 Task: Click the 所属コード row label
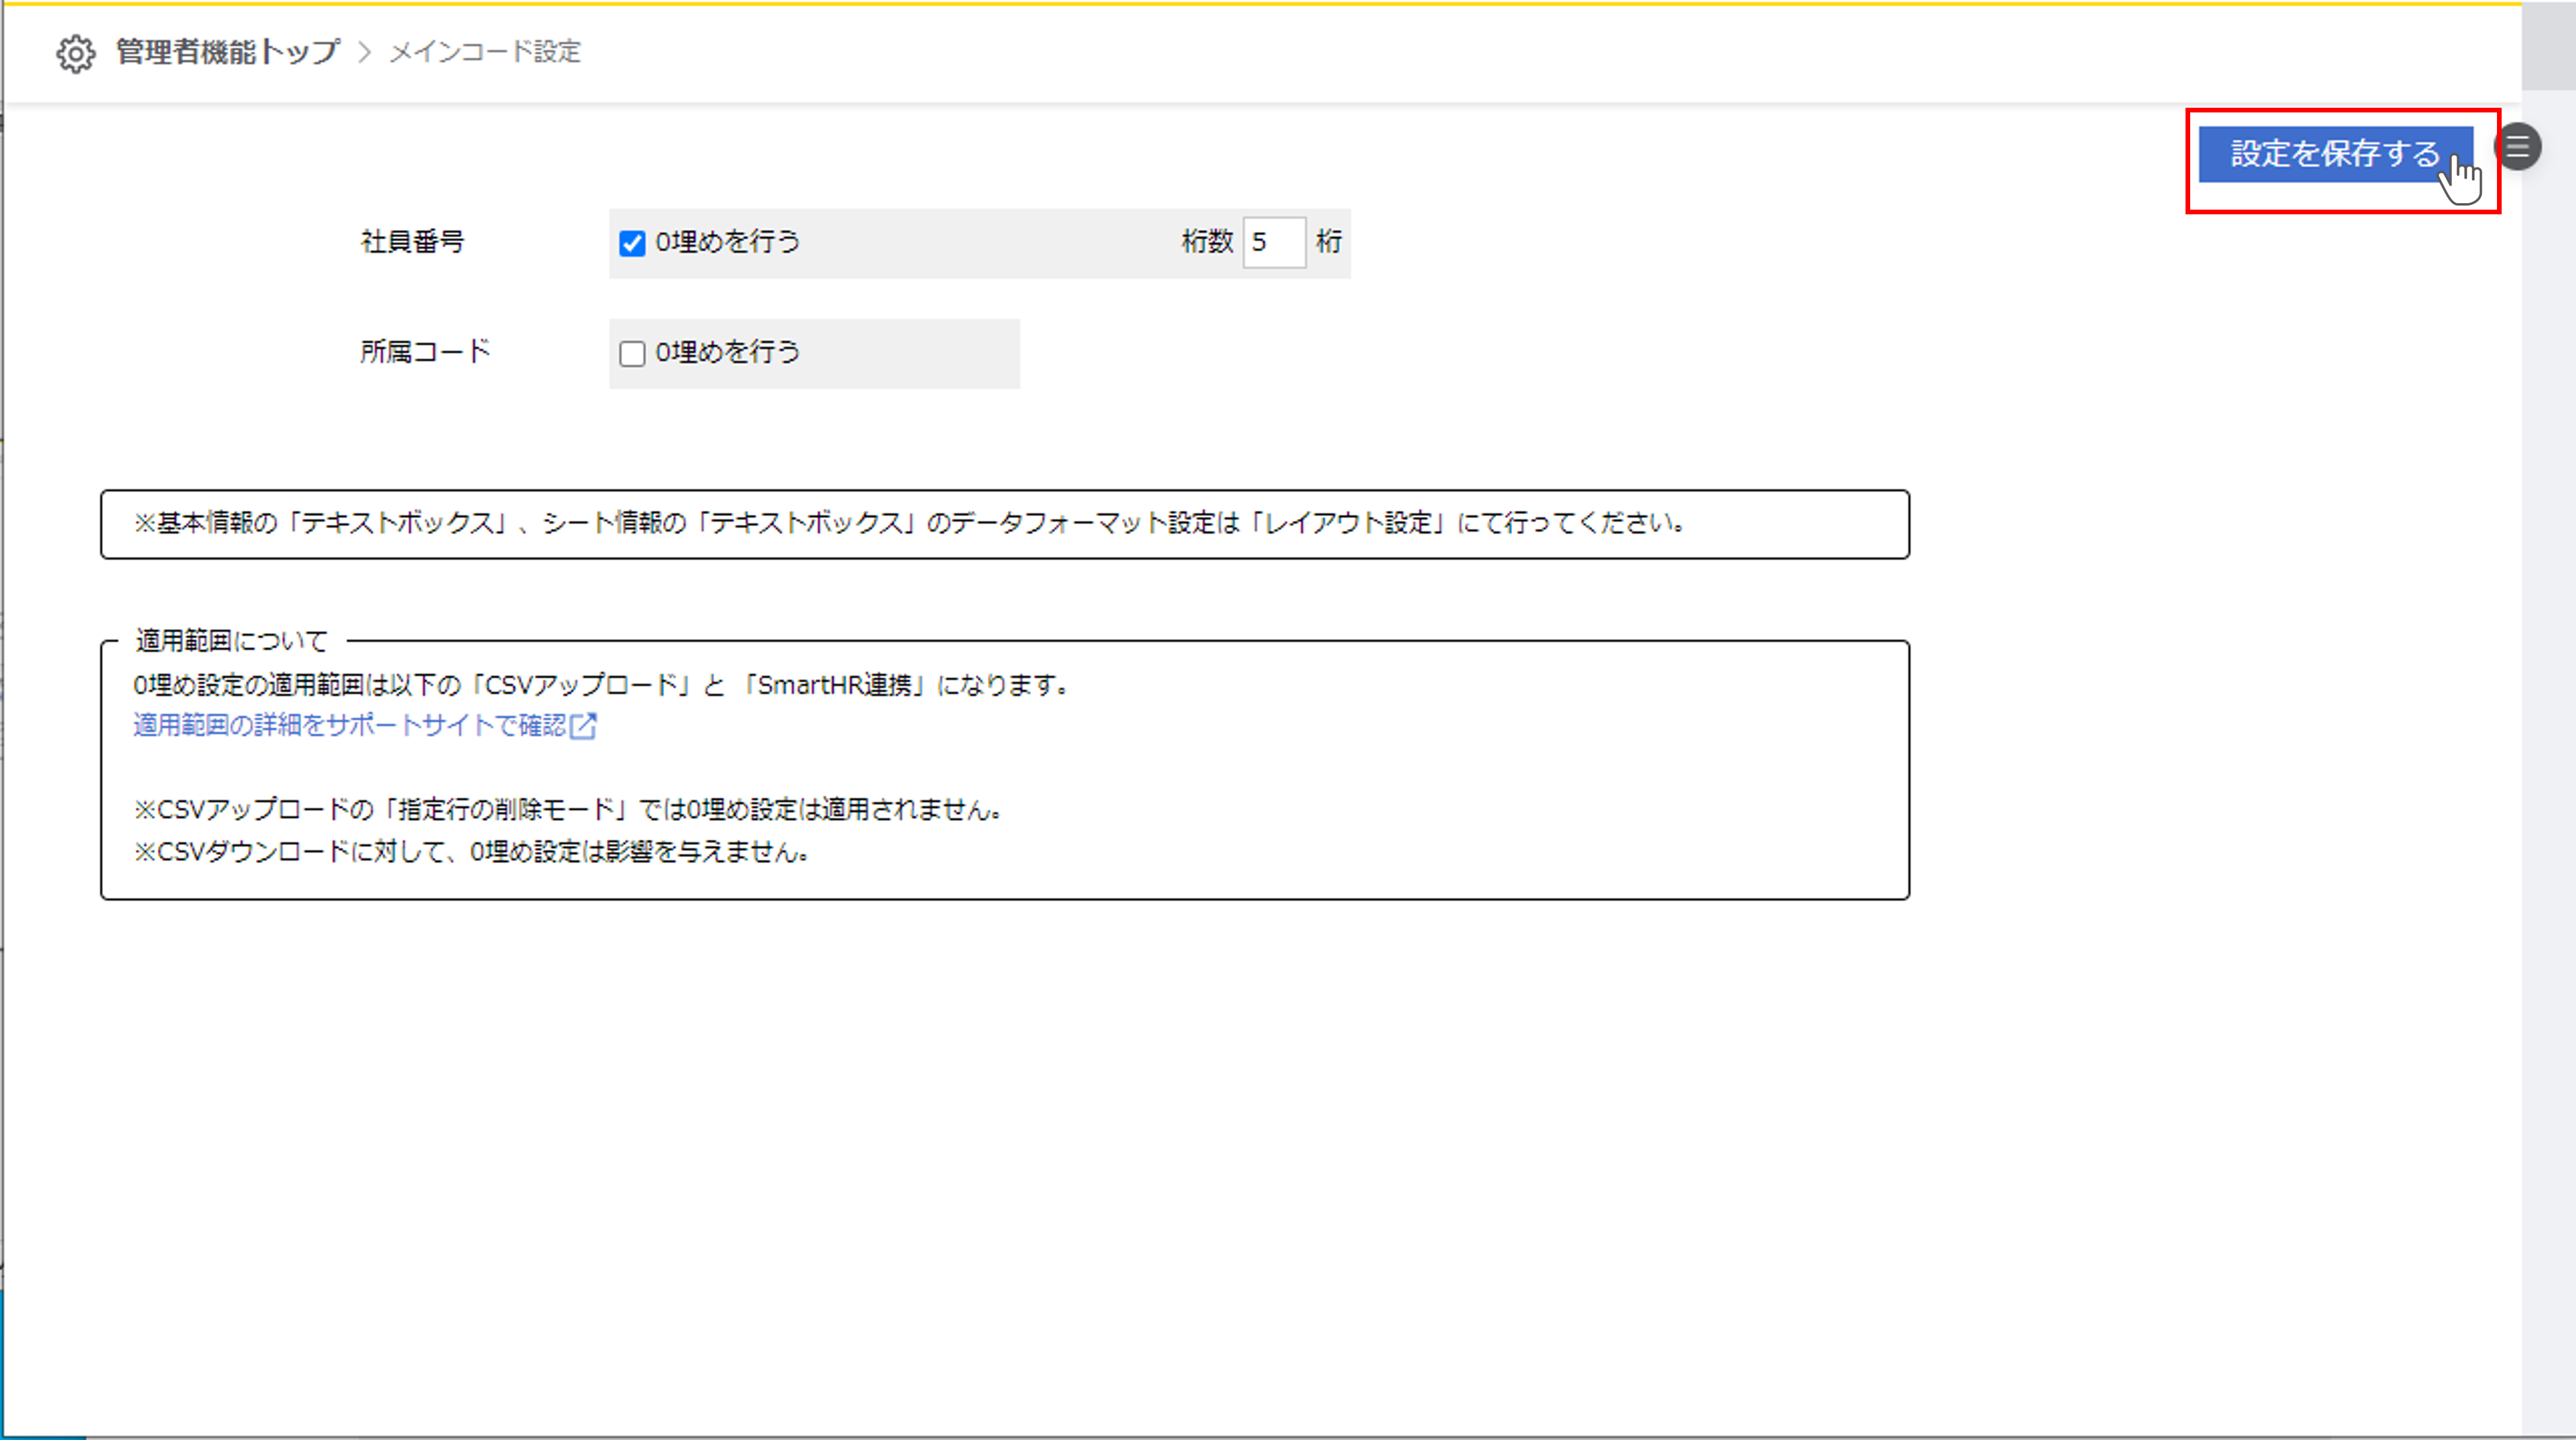tap(425, 352)
